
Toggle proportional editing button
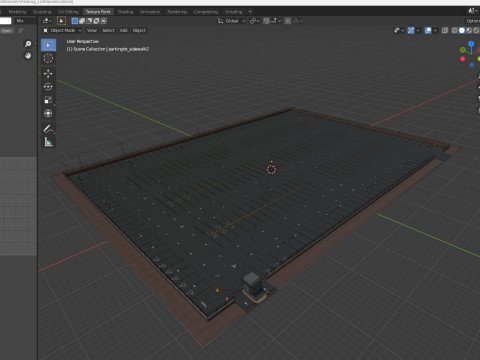[x=288, y=21]
